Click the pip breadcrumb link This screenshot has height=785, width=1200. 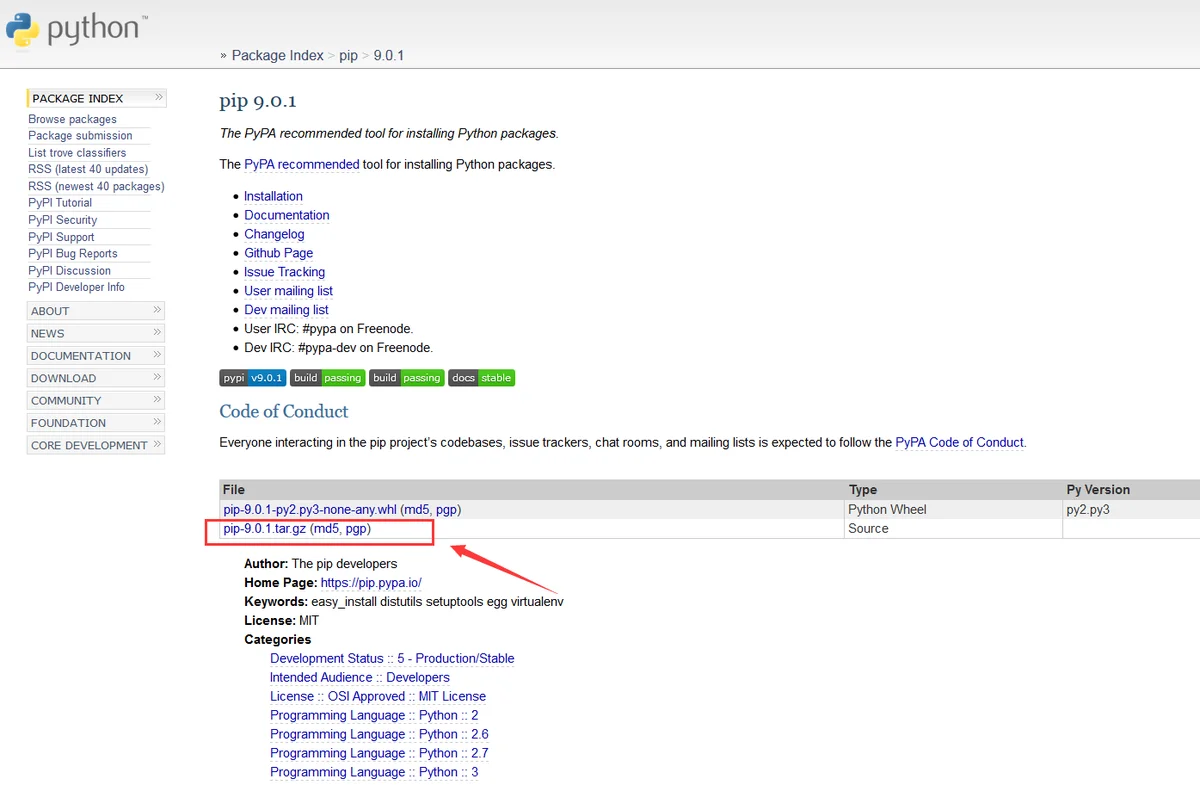tap(348, 56)
